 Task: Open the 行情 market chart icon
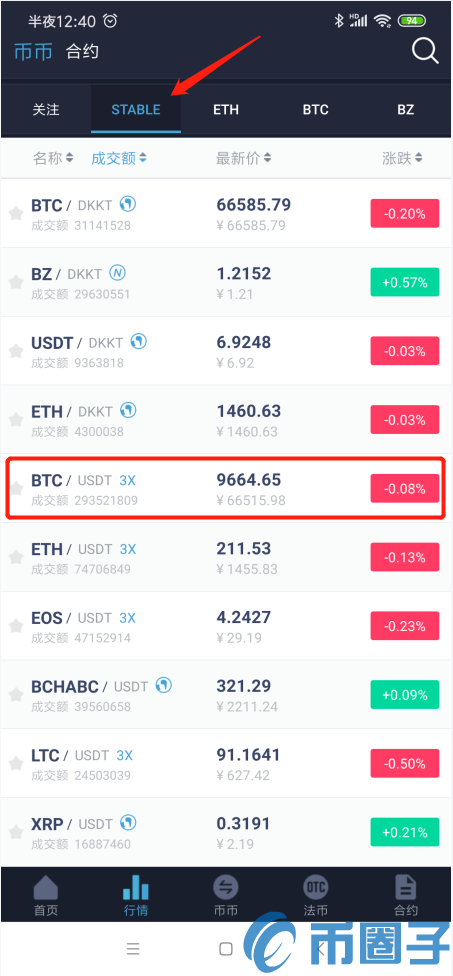[136, 888]
